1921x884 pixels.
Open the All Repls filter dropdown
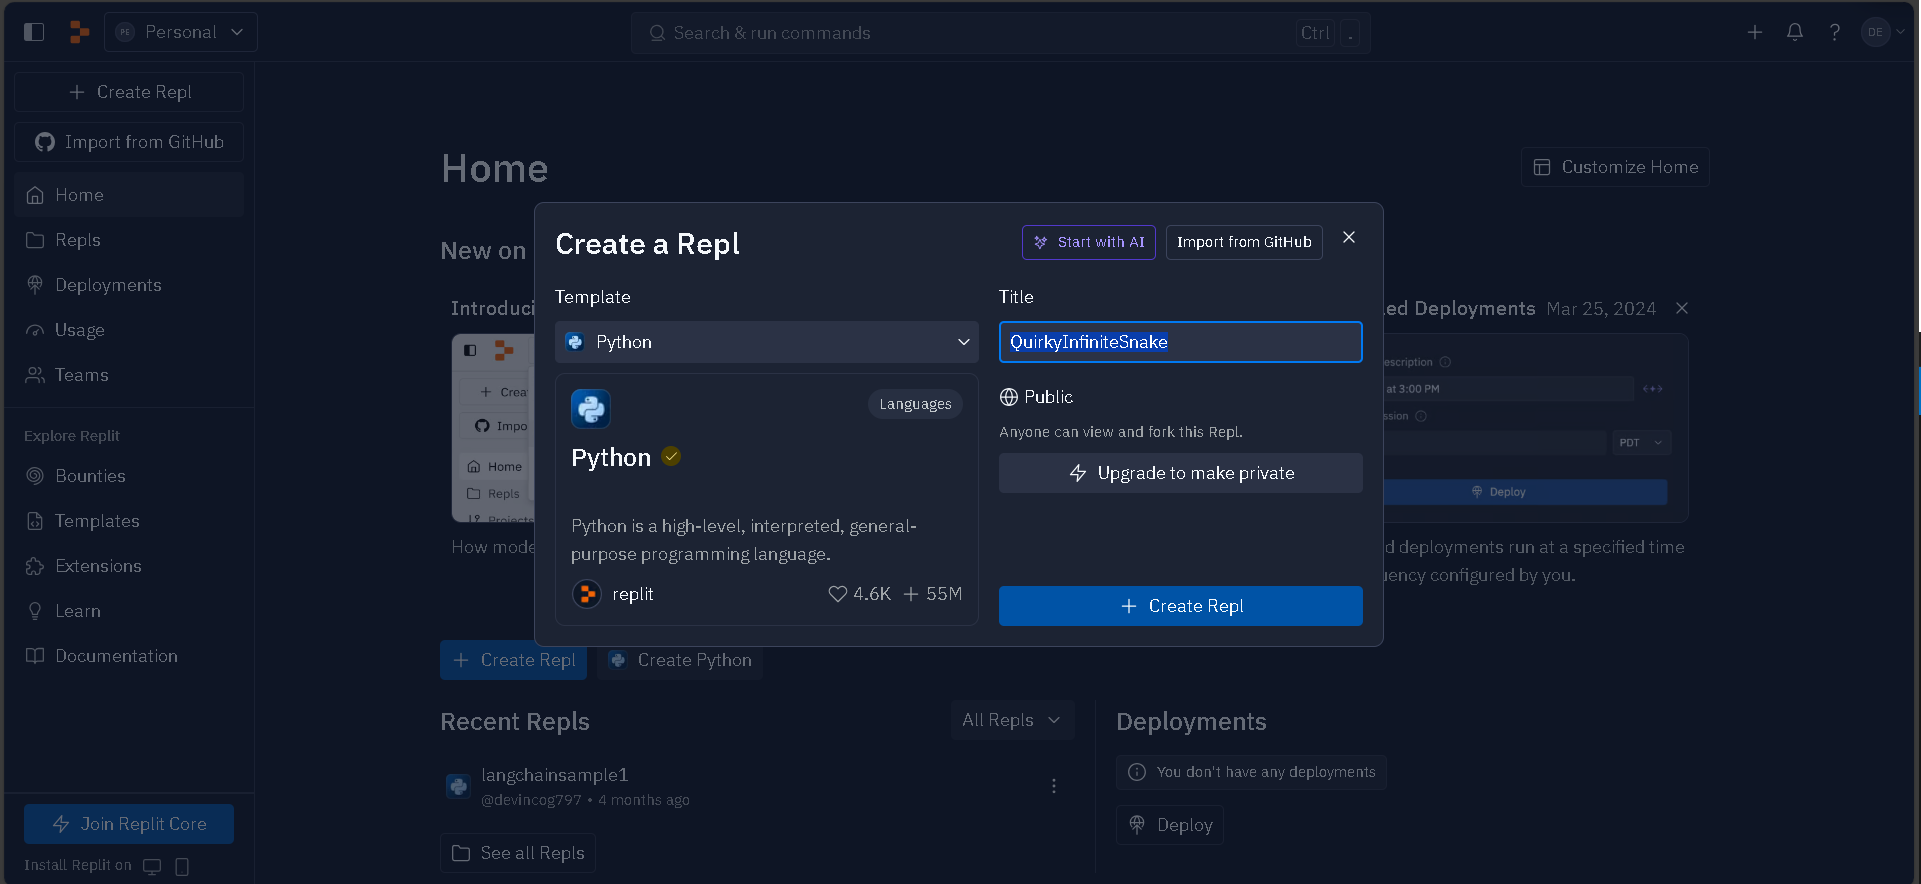coord(1012,720)
